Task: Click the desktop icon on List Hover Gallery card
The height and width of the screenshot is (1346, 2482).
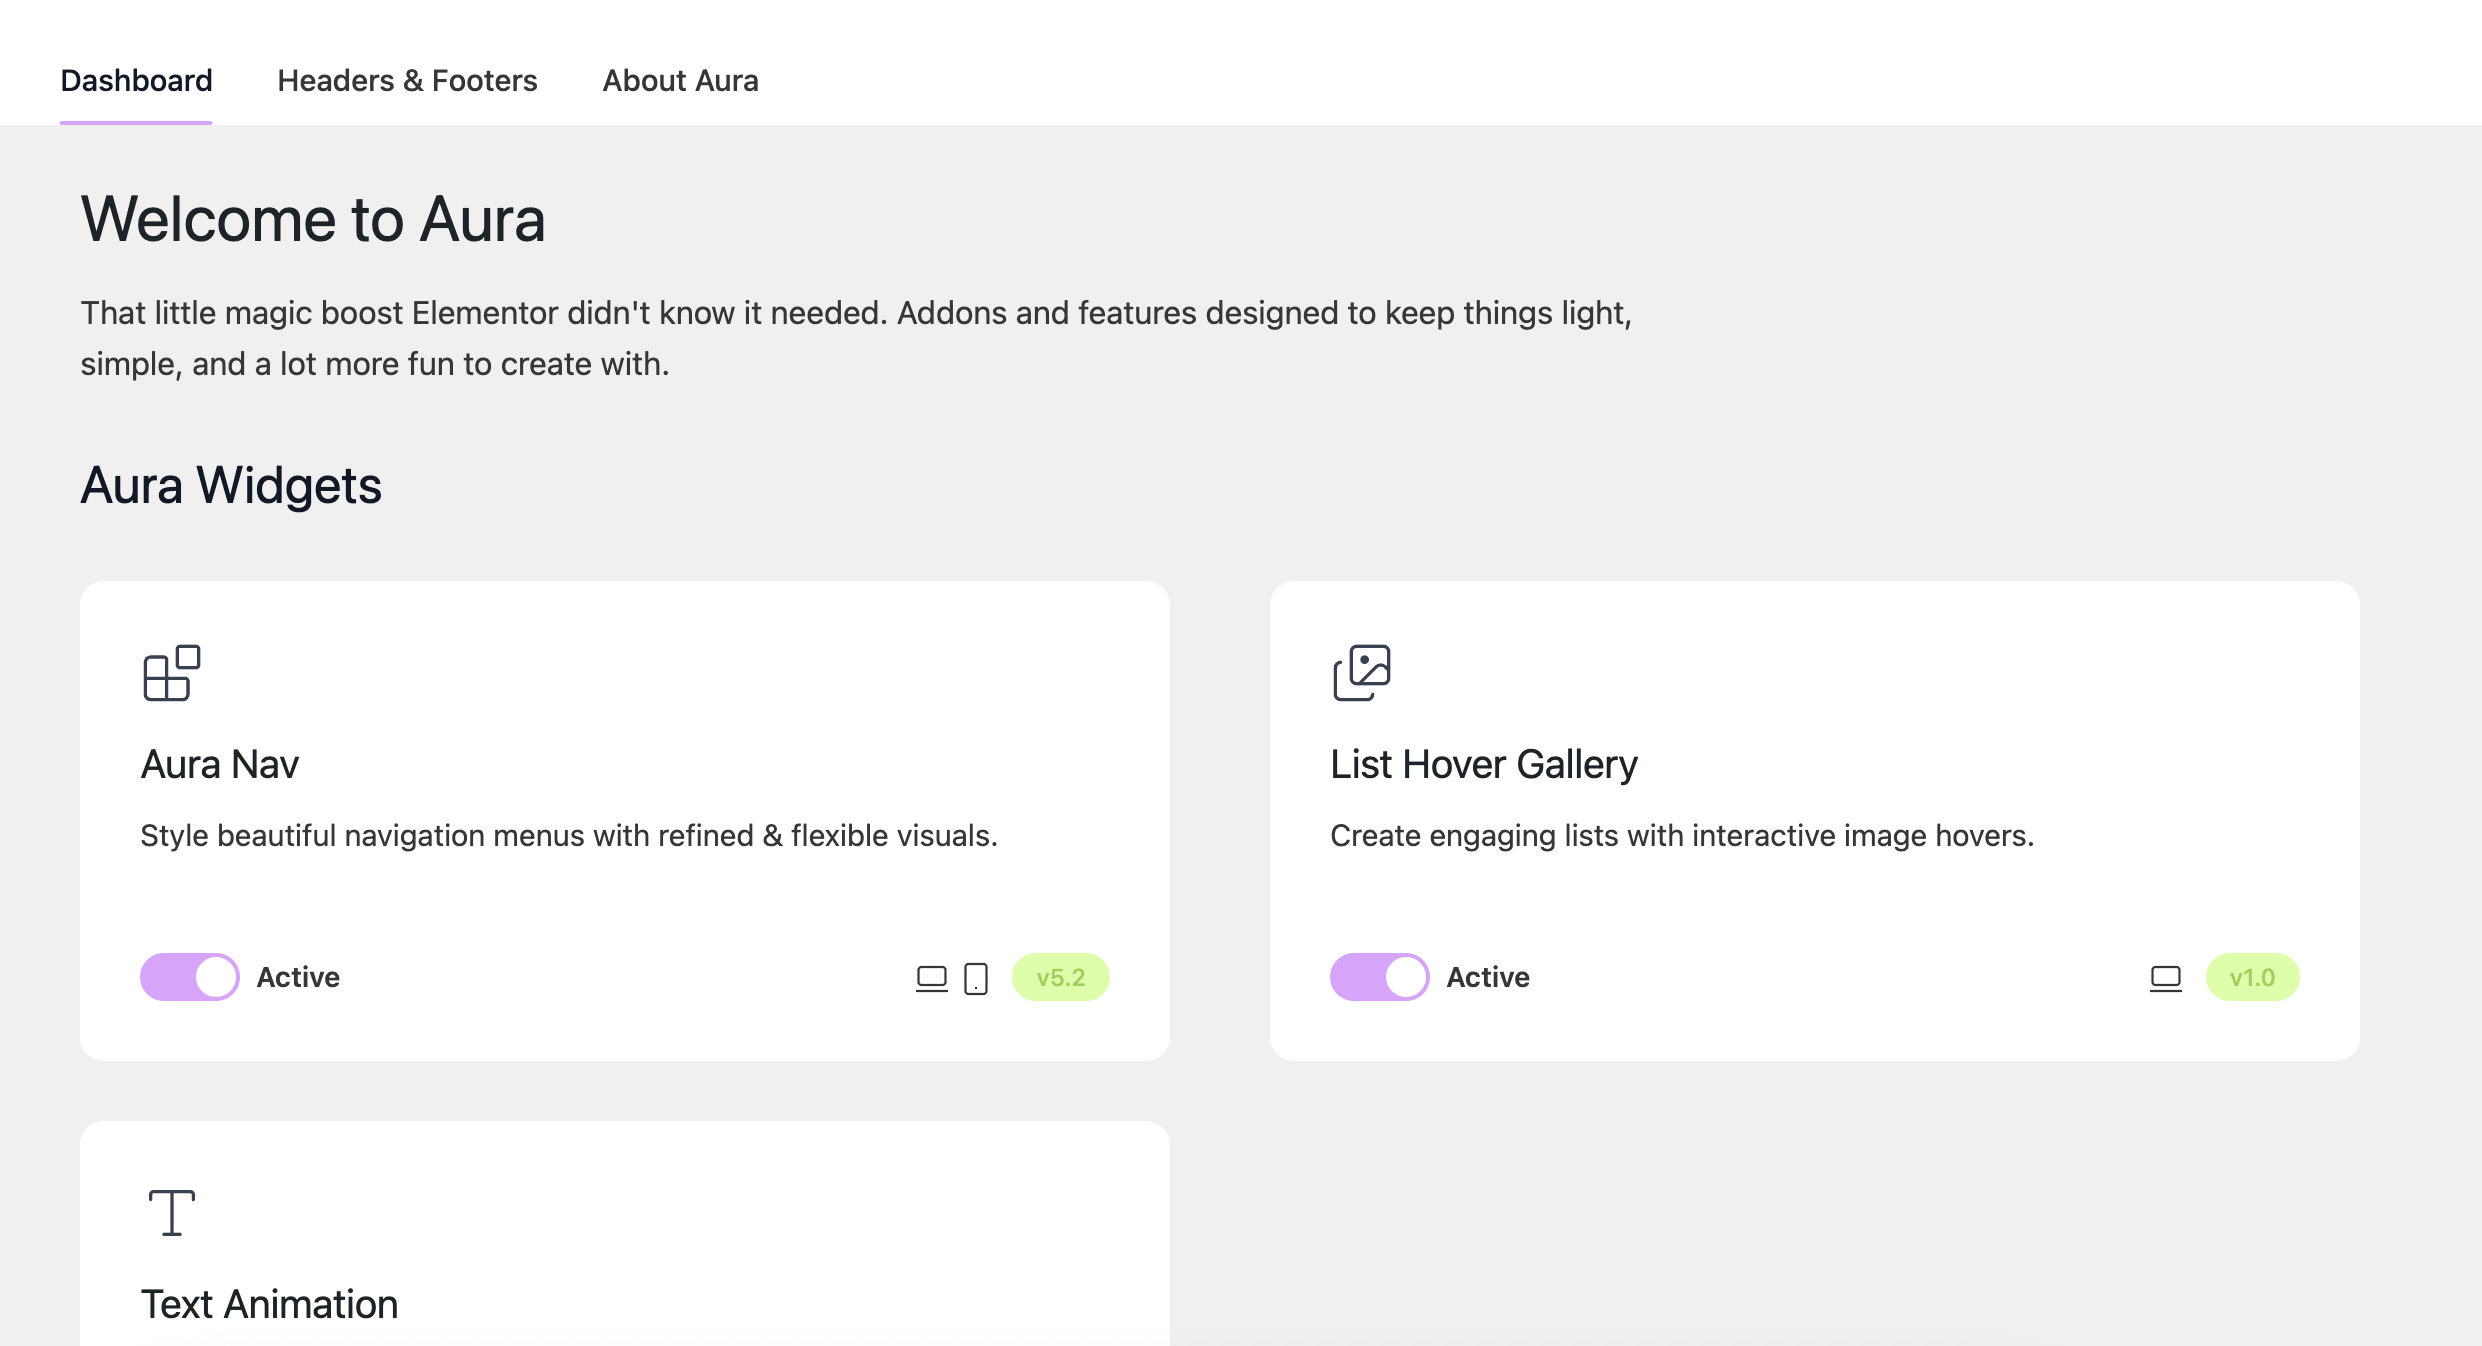Action: tap(2165, 977)
